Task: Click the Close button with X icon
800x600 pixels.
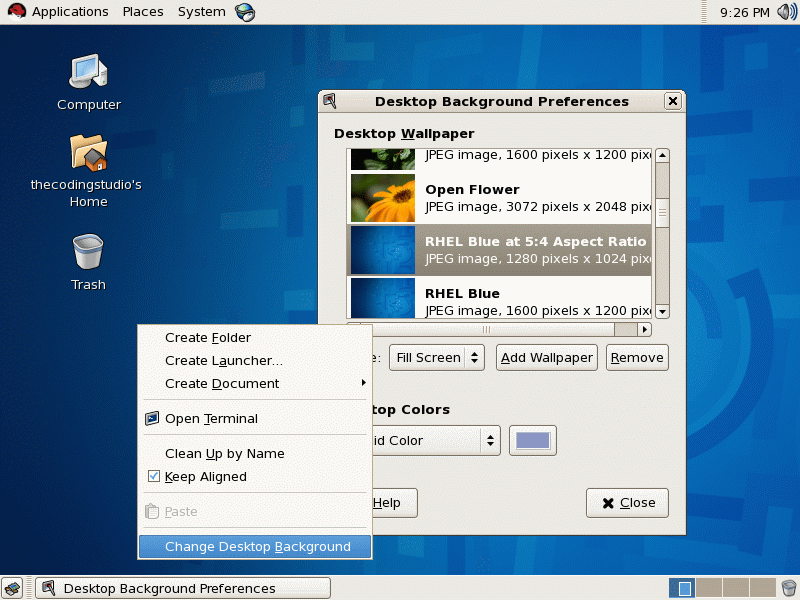Action: coord(628,503)
